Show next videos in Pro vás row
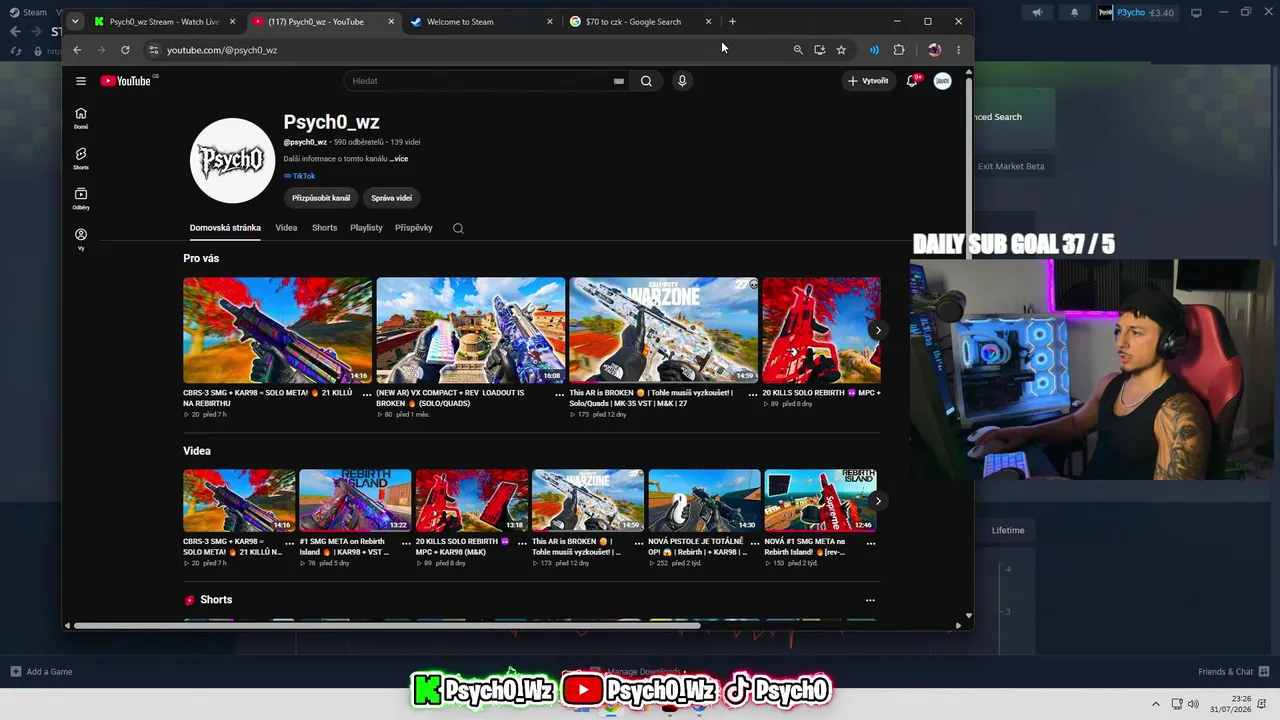 click(x=878, y=330)
